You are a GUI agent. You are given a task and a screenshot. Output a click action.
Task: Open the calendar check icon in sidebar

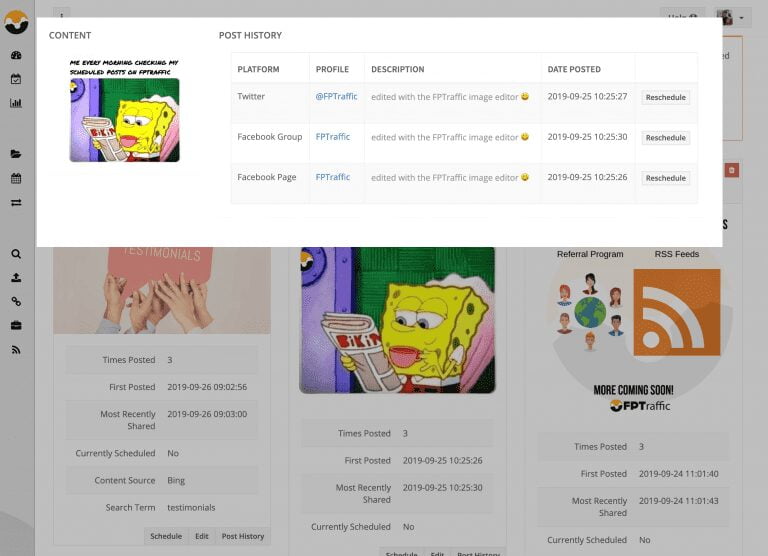[16, 79]
